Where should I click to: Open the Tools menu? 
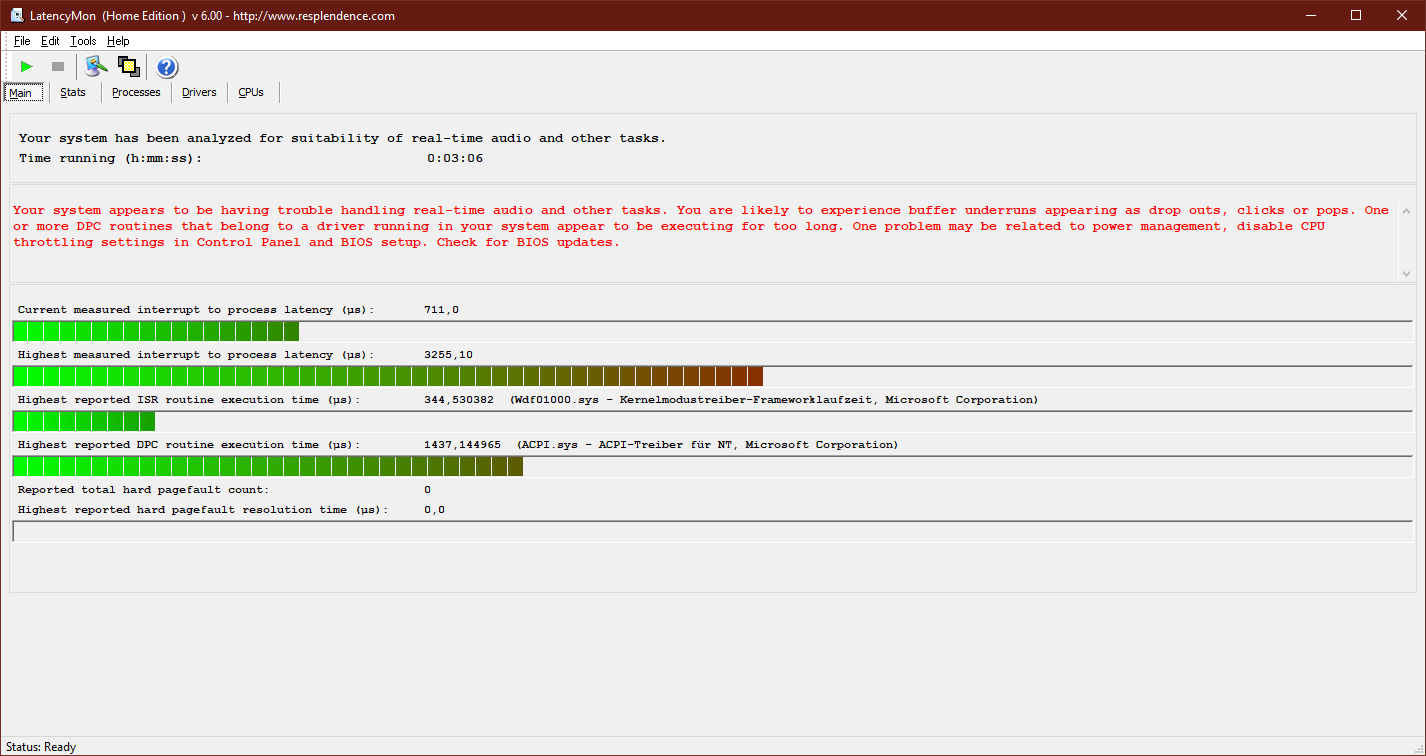pos(83,41)
